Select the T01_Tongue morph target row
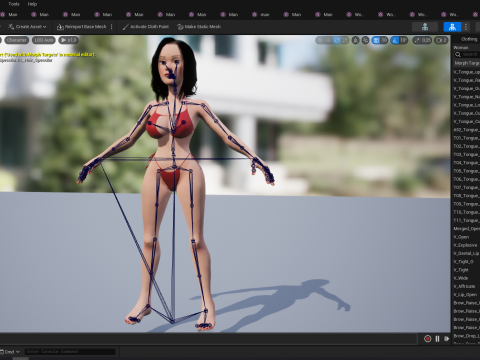This screenshot has width=480, height=360. pos(466,138)
